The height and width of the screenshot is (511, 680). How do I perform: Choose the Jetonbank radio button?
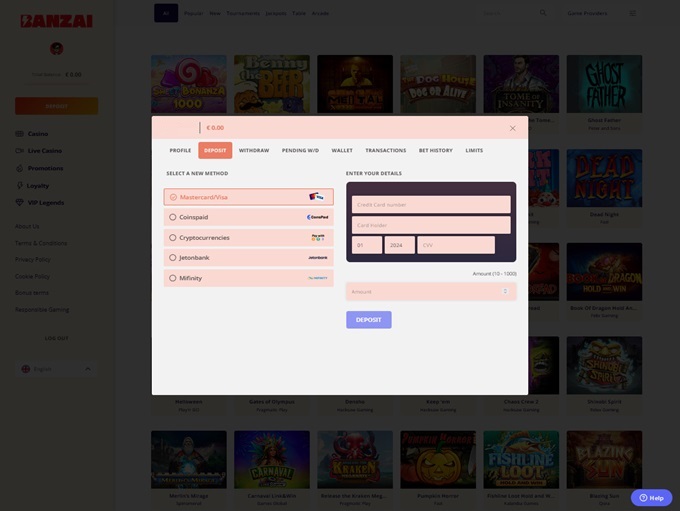(173, 258)
